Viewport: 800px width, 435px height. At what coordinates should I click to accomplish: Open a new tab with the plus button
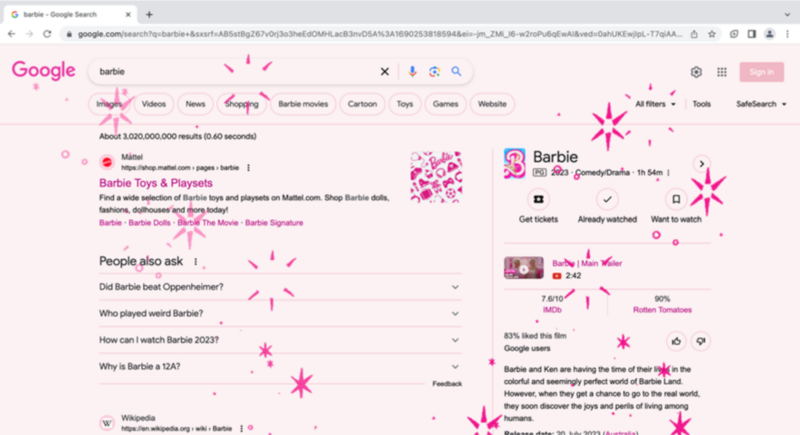(149, 14)
